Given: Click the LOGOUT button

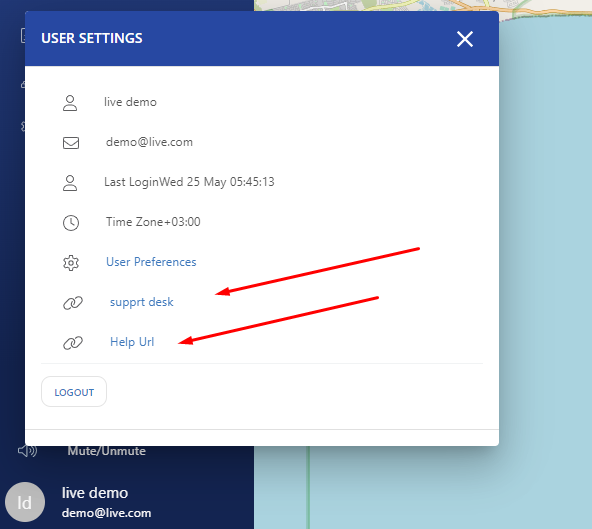Looking at the screenshot, I should pyautogui.click(x=74, y=392).
